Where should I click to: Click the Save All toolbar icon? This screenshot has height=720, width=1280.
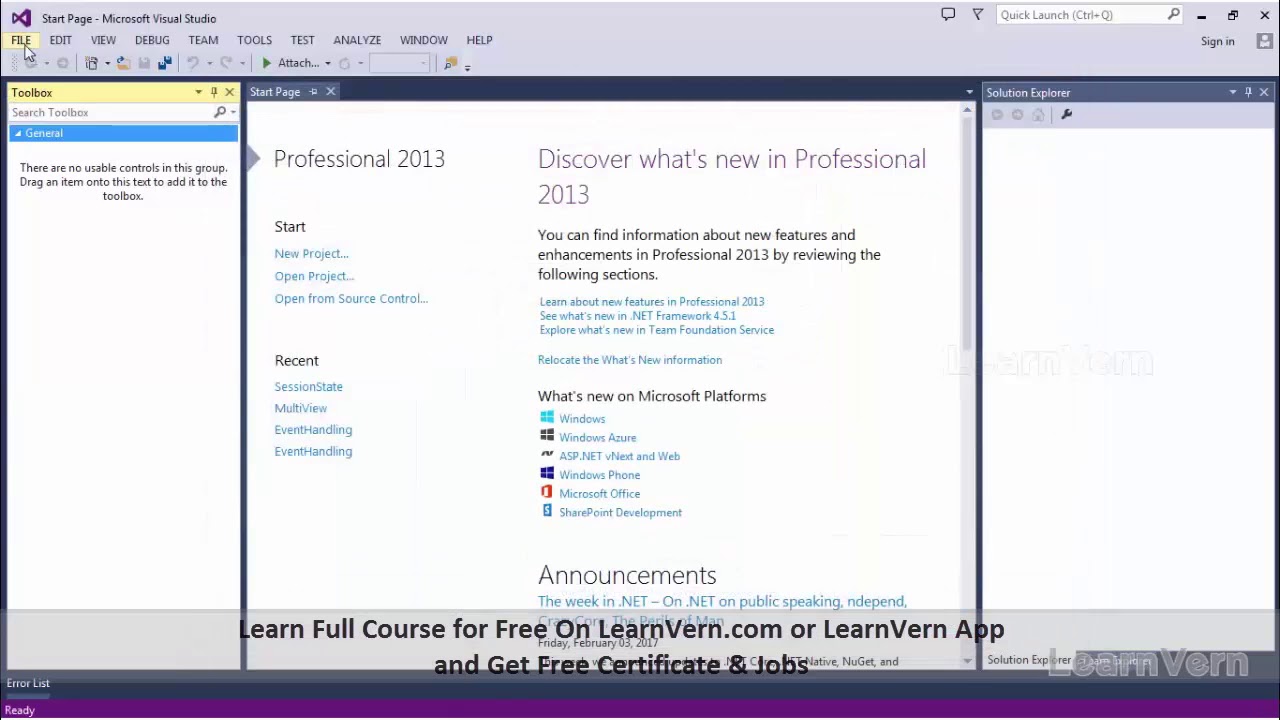pos(165,63)
